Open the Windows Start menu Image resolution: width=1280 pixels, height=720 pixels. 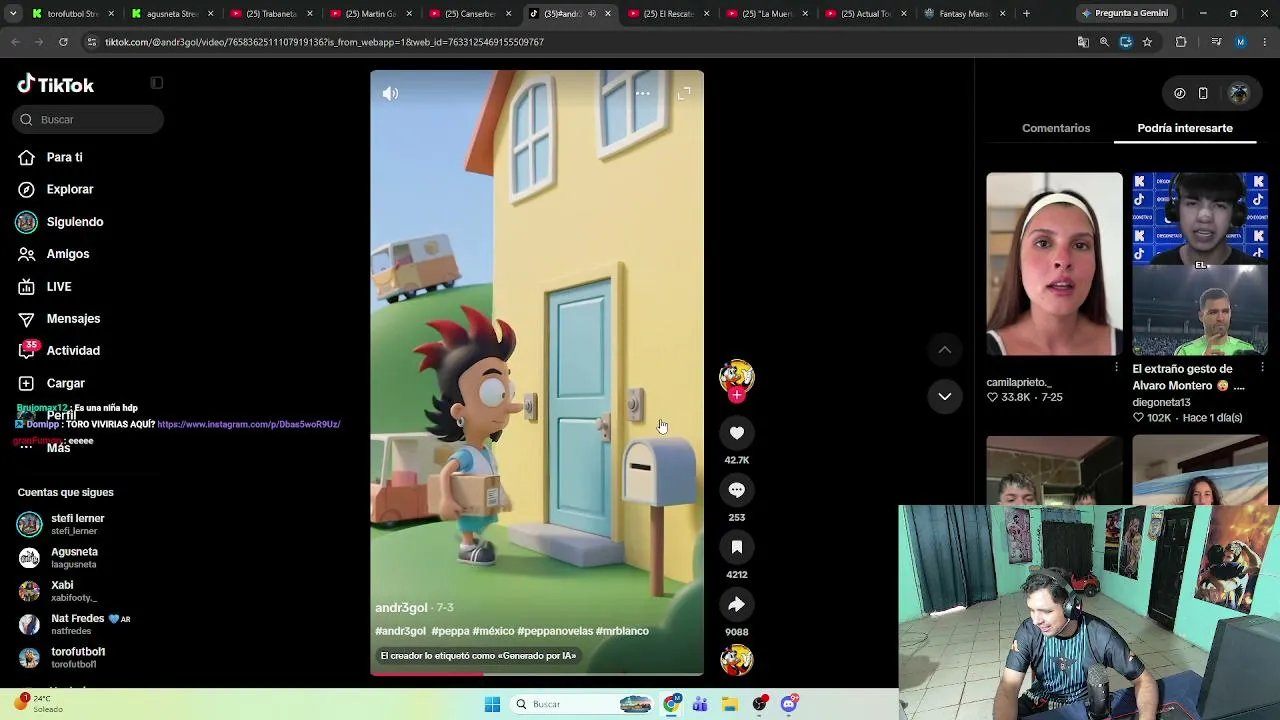(x=492, y=704)
